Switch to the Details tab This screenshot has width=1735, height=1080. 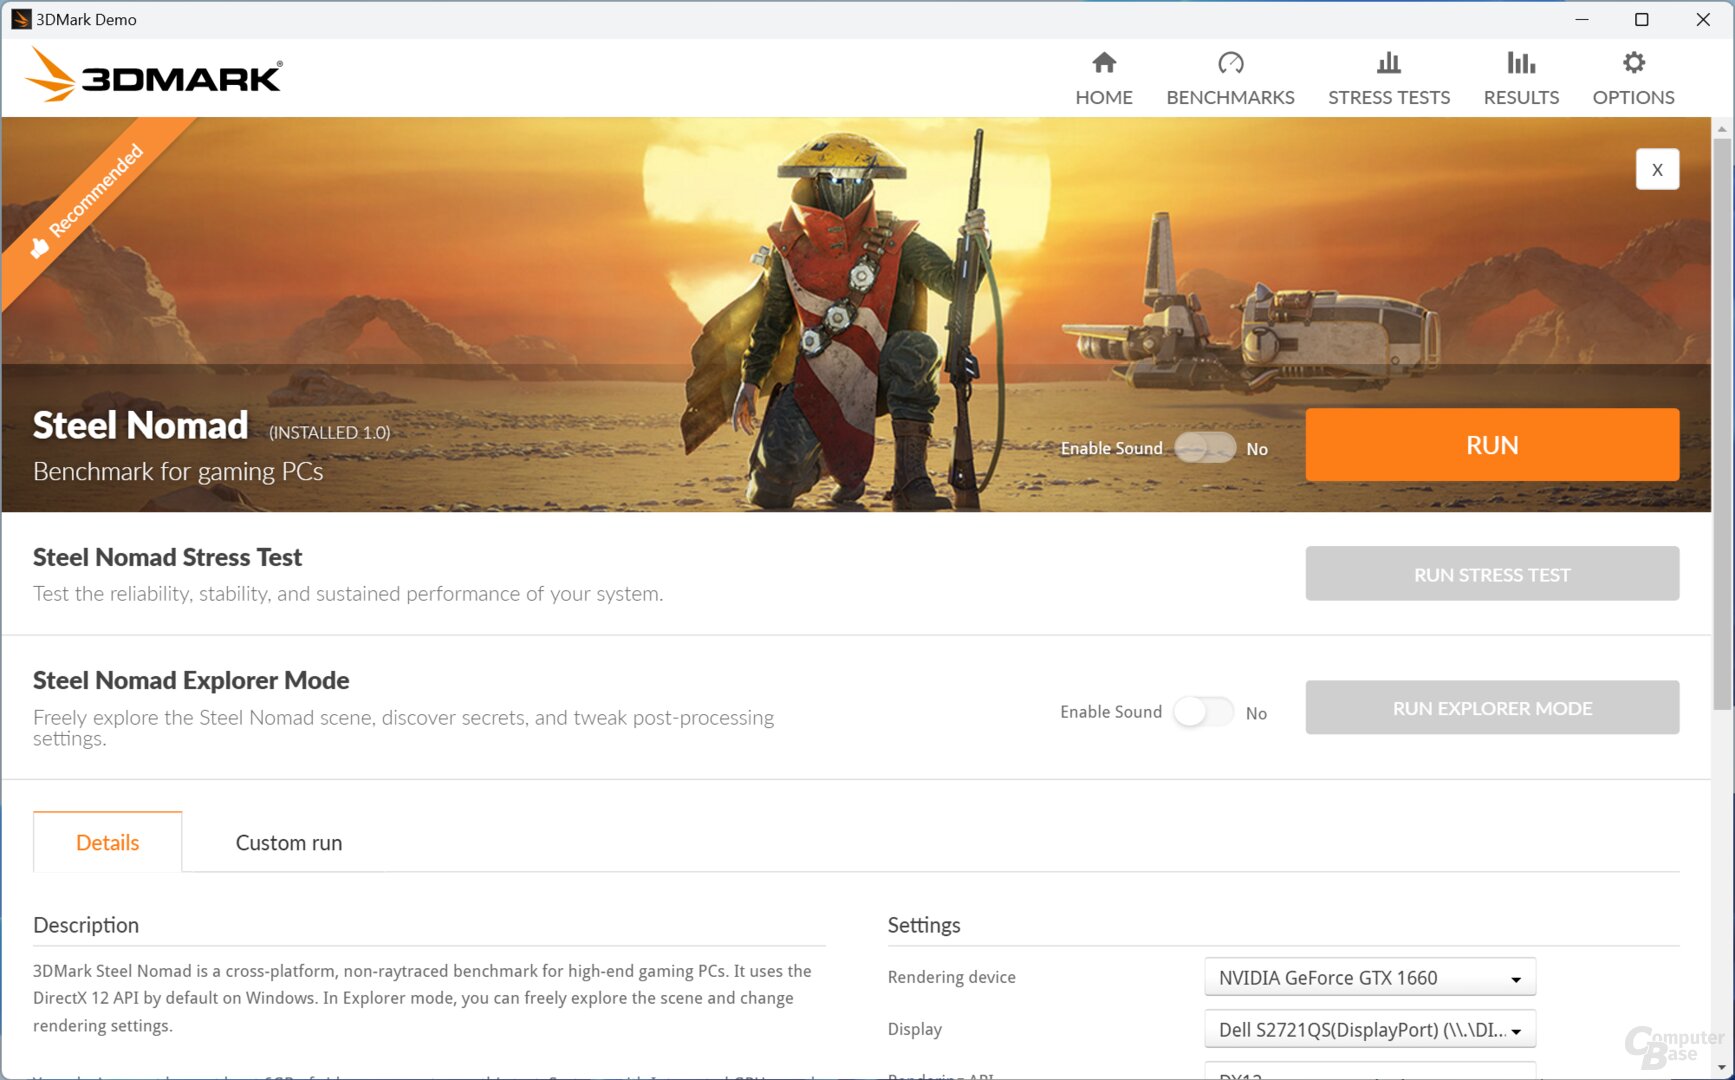click(x=108, y=842)
